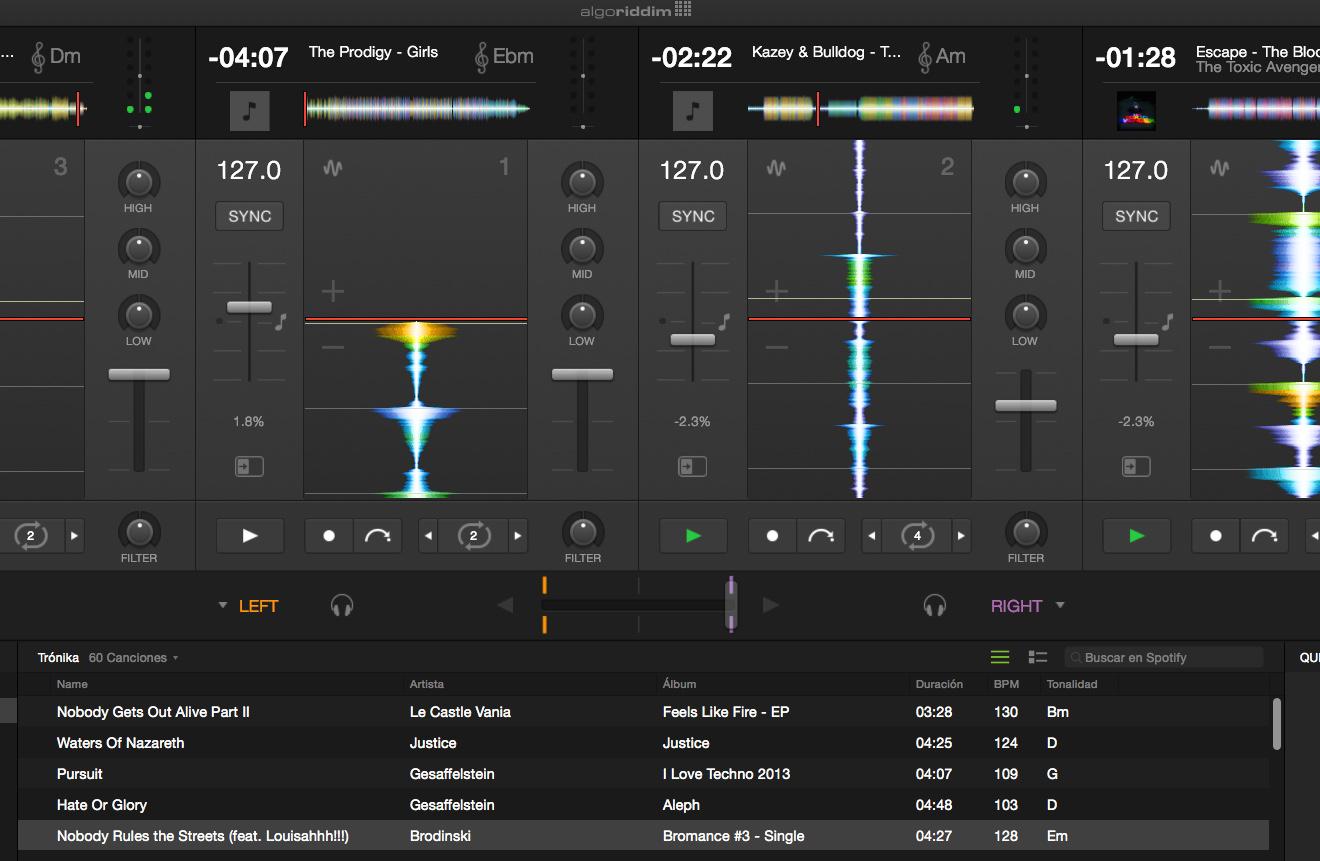This screenshot has height=861, width=1320.
Task: Halve loop length on deck 2
Action: point(872,536)
